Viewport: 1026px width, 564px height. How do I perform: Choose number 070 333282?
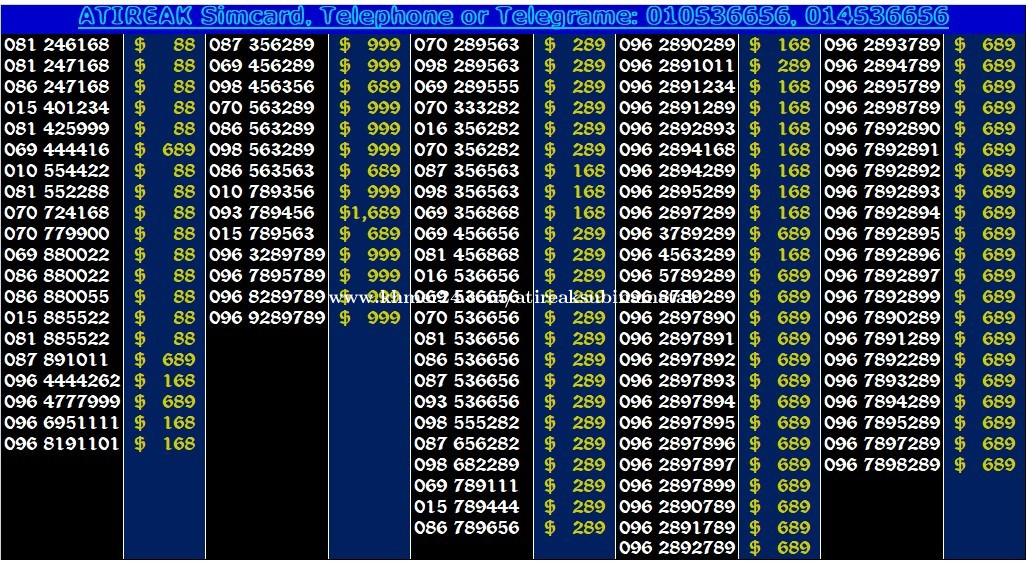click(x=467, y=108)
